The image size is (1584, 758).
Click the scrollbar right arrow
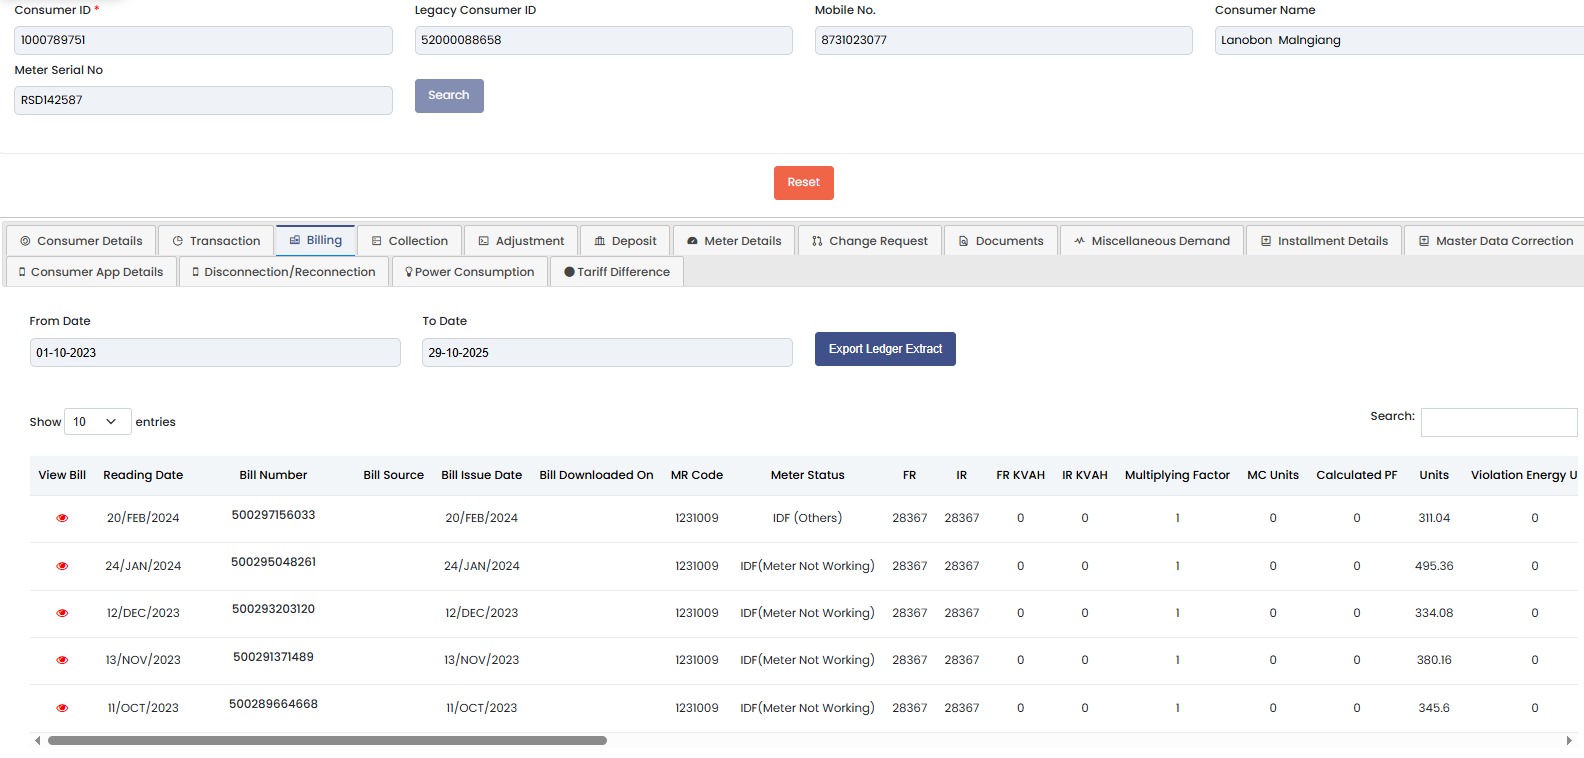pos(1568,741)
